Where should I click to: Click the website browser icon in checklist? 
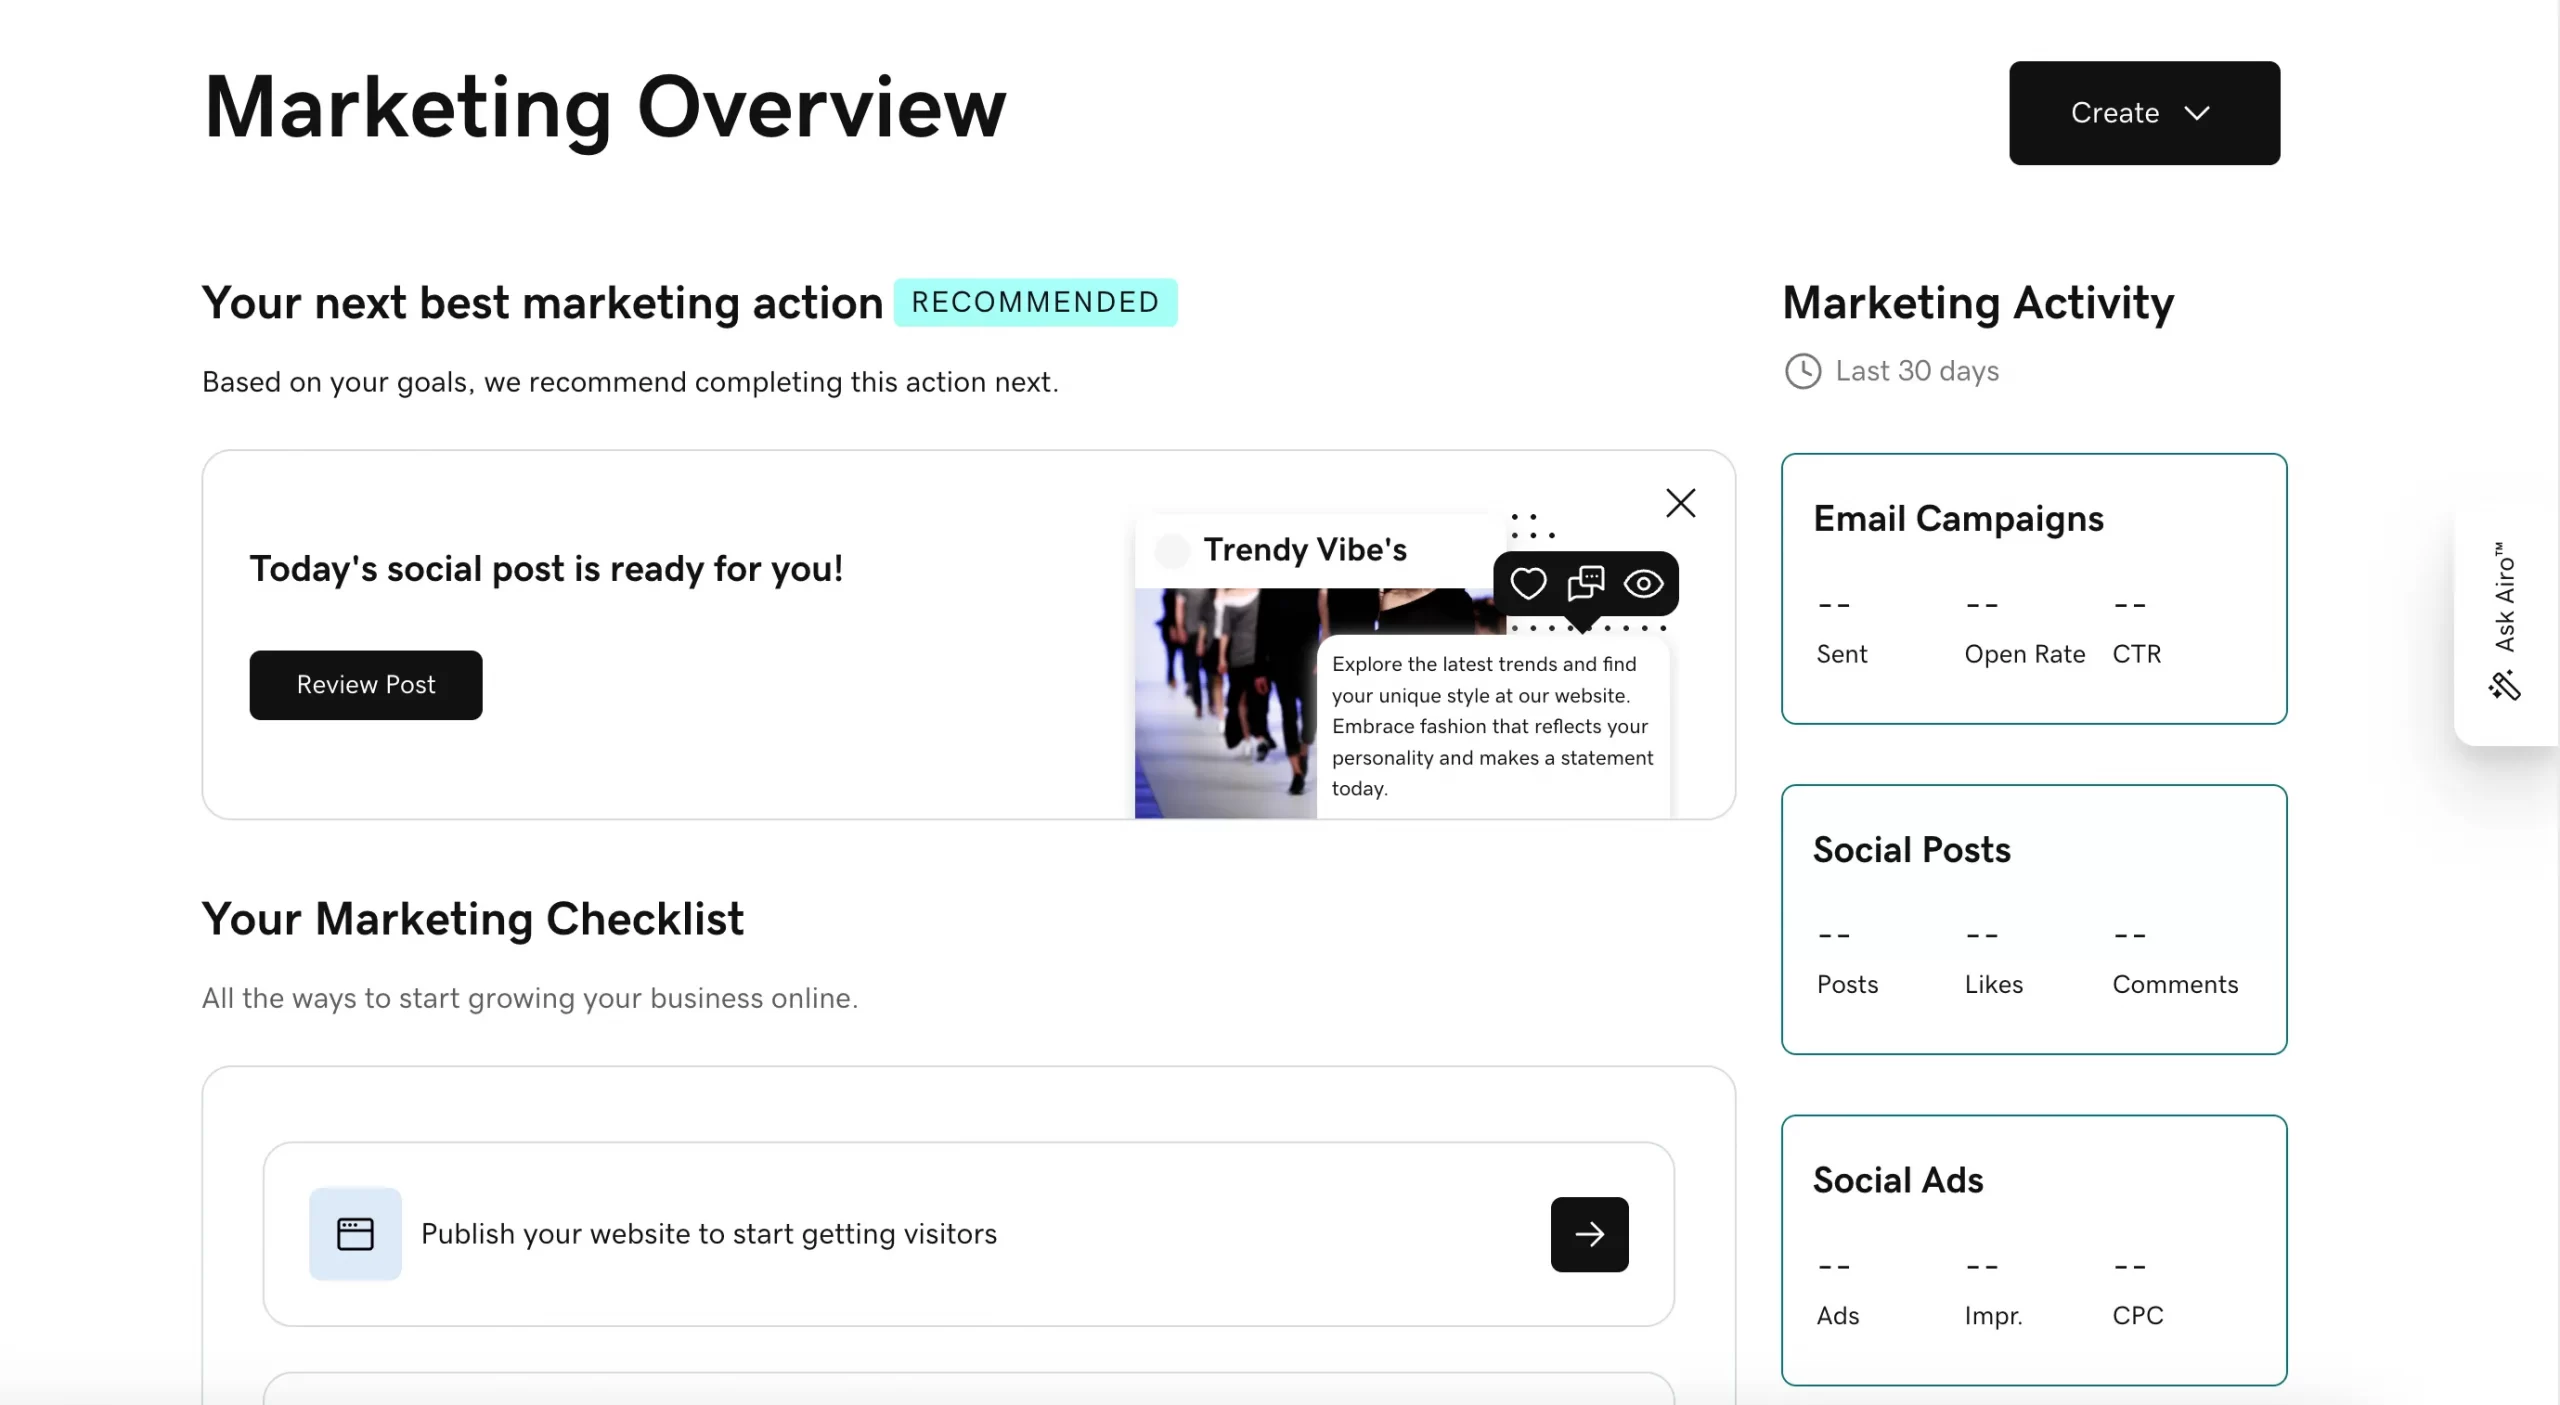[x=355, y=1234]
